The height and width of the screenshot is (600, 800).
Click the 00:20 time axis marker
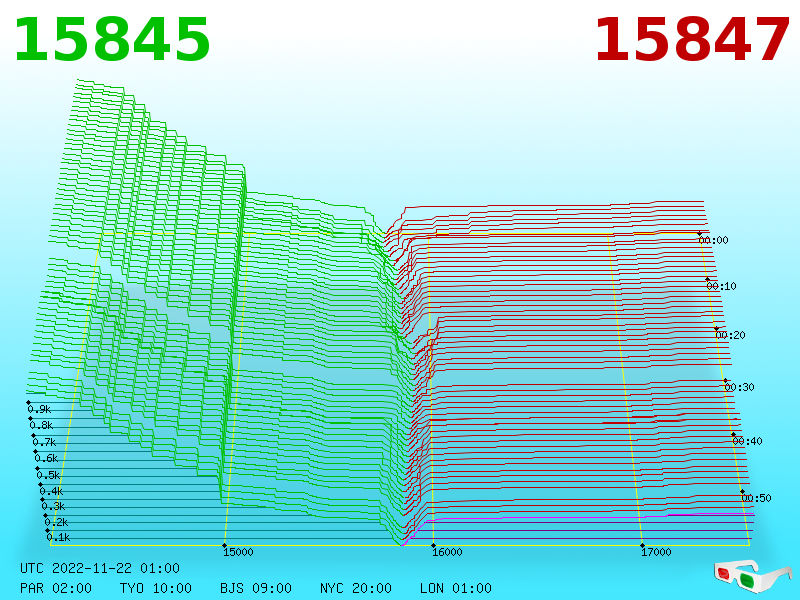[x=731, y=335]
